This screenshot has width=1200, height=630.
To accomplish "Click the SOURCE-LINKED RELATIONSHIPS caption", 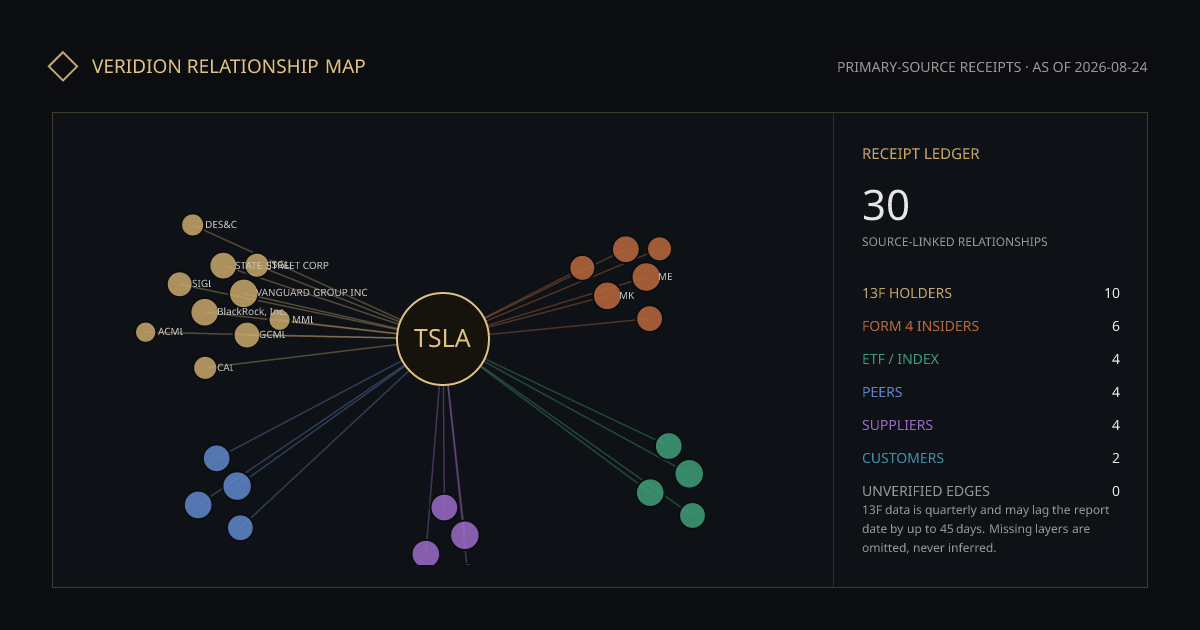I will click(x=955, y=242).
